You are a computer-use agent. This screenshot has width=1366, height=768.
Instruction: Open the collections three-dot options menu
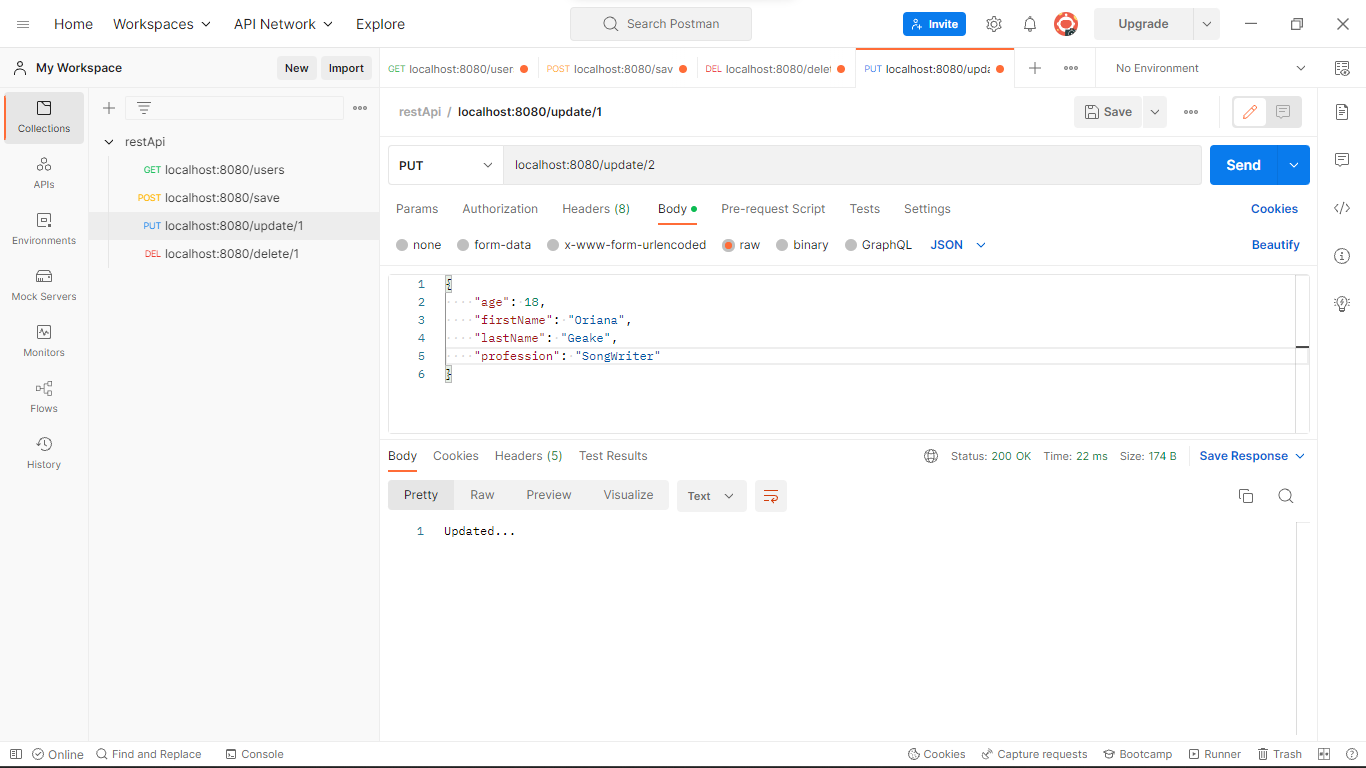[360, 108]
